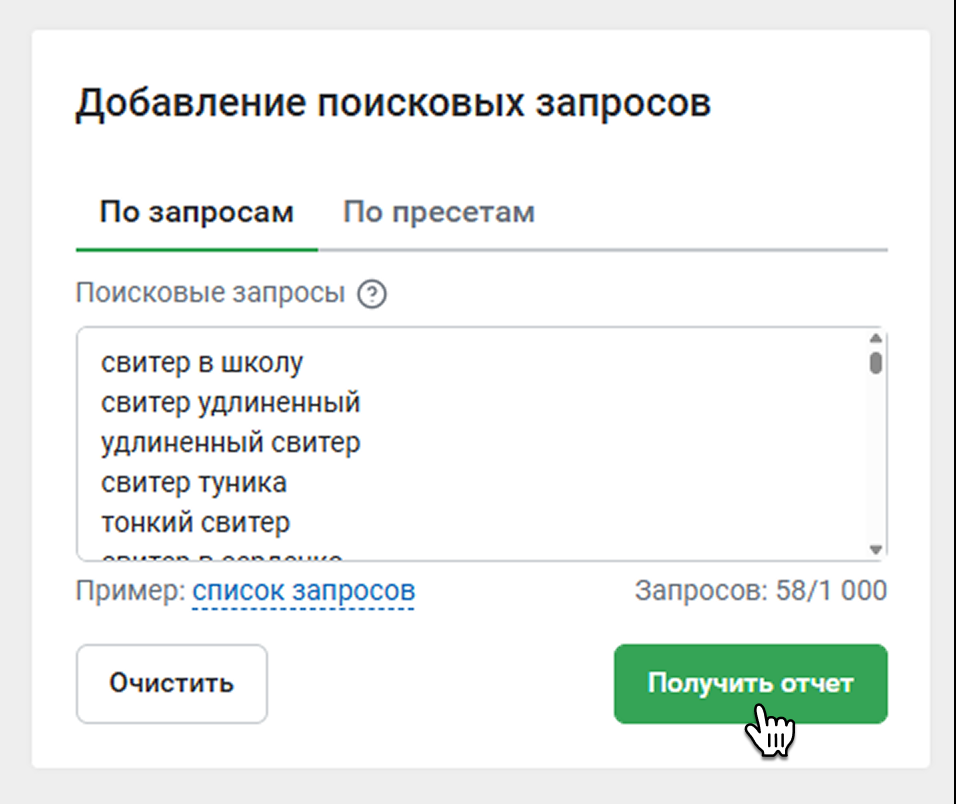Click the Запросов: 58/1 000 counter
Screen dimensions: 956x804
[x=760, y=591]
